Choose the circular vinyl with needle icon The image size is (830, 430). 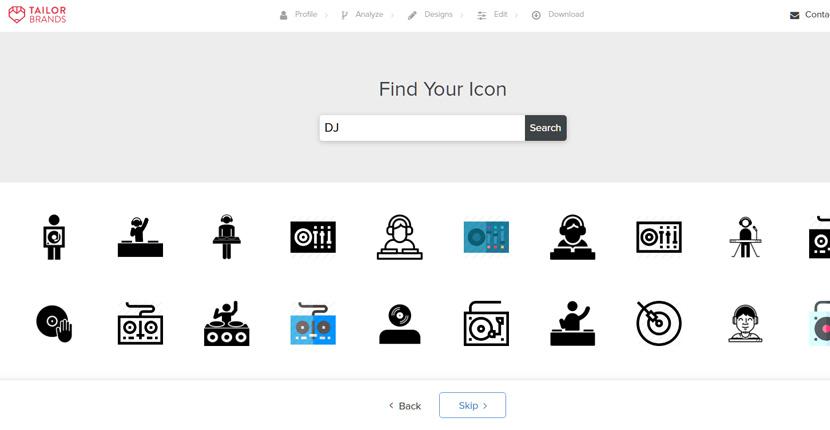659,323
